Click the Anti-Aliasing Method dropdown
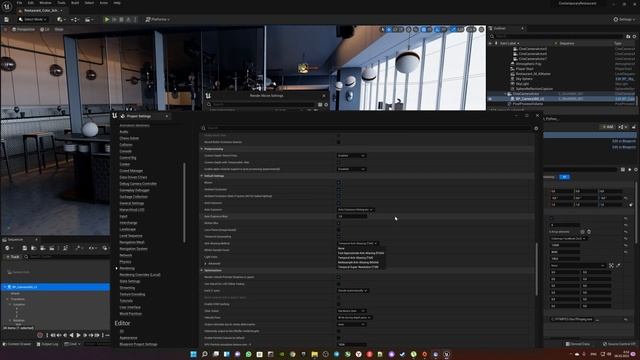Viewport: 640px width, 360px height. click(357, 244)
